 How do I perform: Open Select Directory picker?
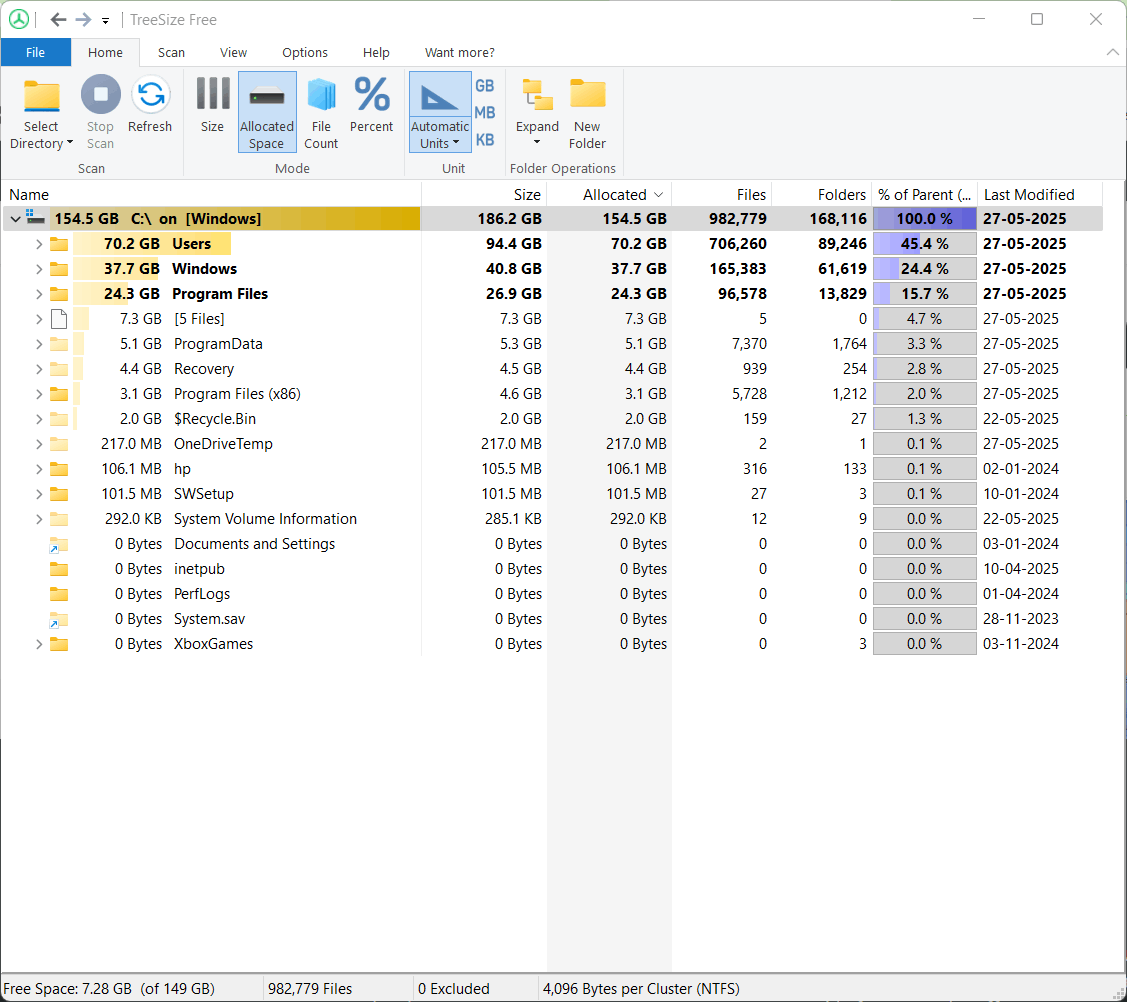click(41, 110)
